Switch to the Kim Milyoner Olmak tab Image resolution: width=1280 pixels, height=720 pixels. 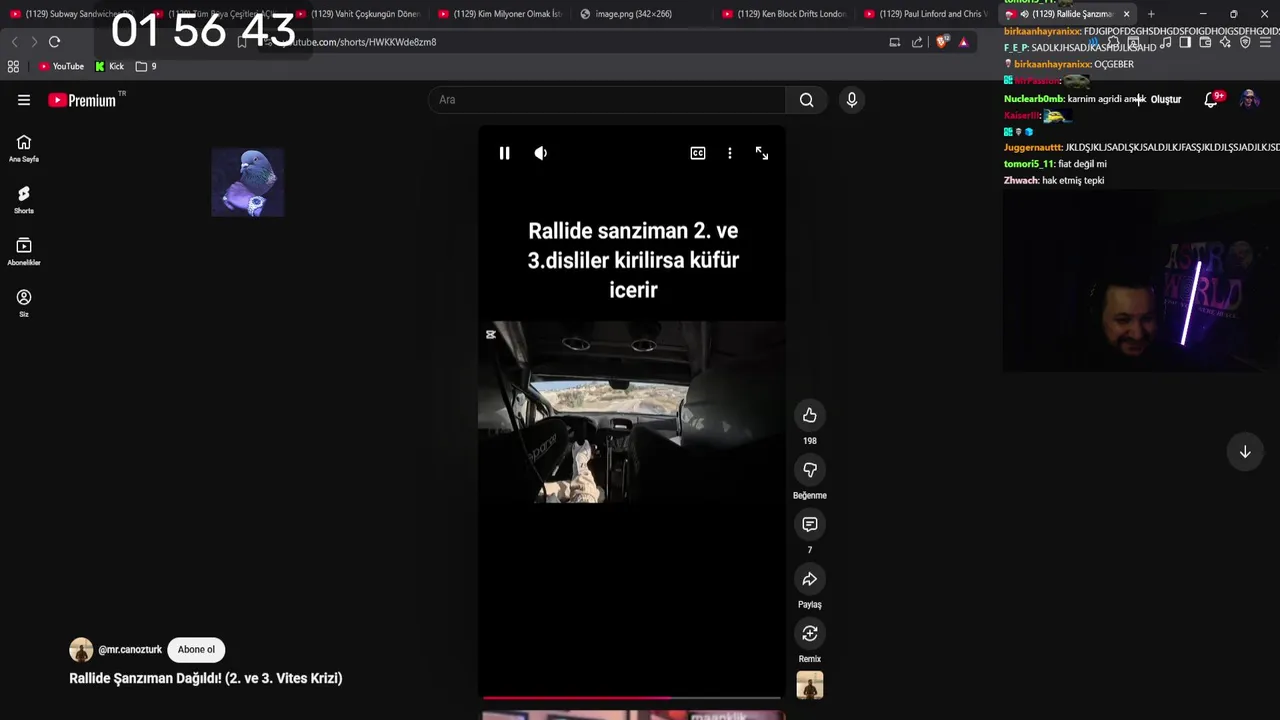tap(500, 14)
